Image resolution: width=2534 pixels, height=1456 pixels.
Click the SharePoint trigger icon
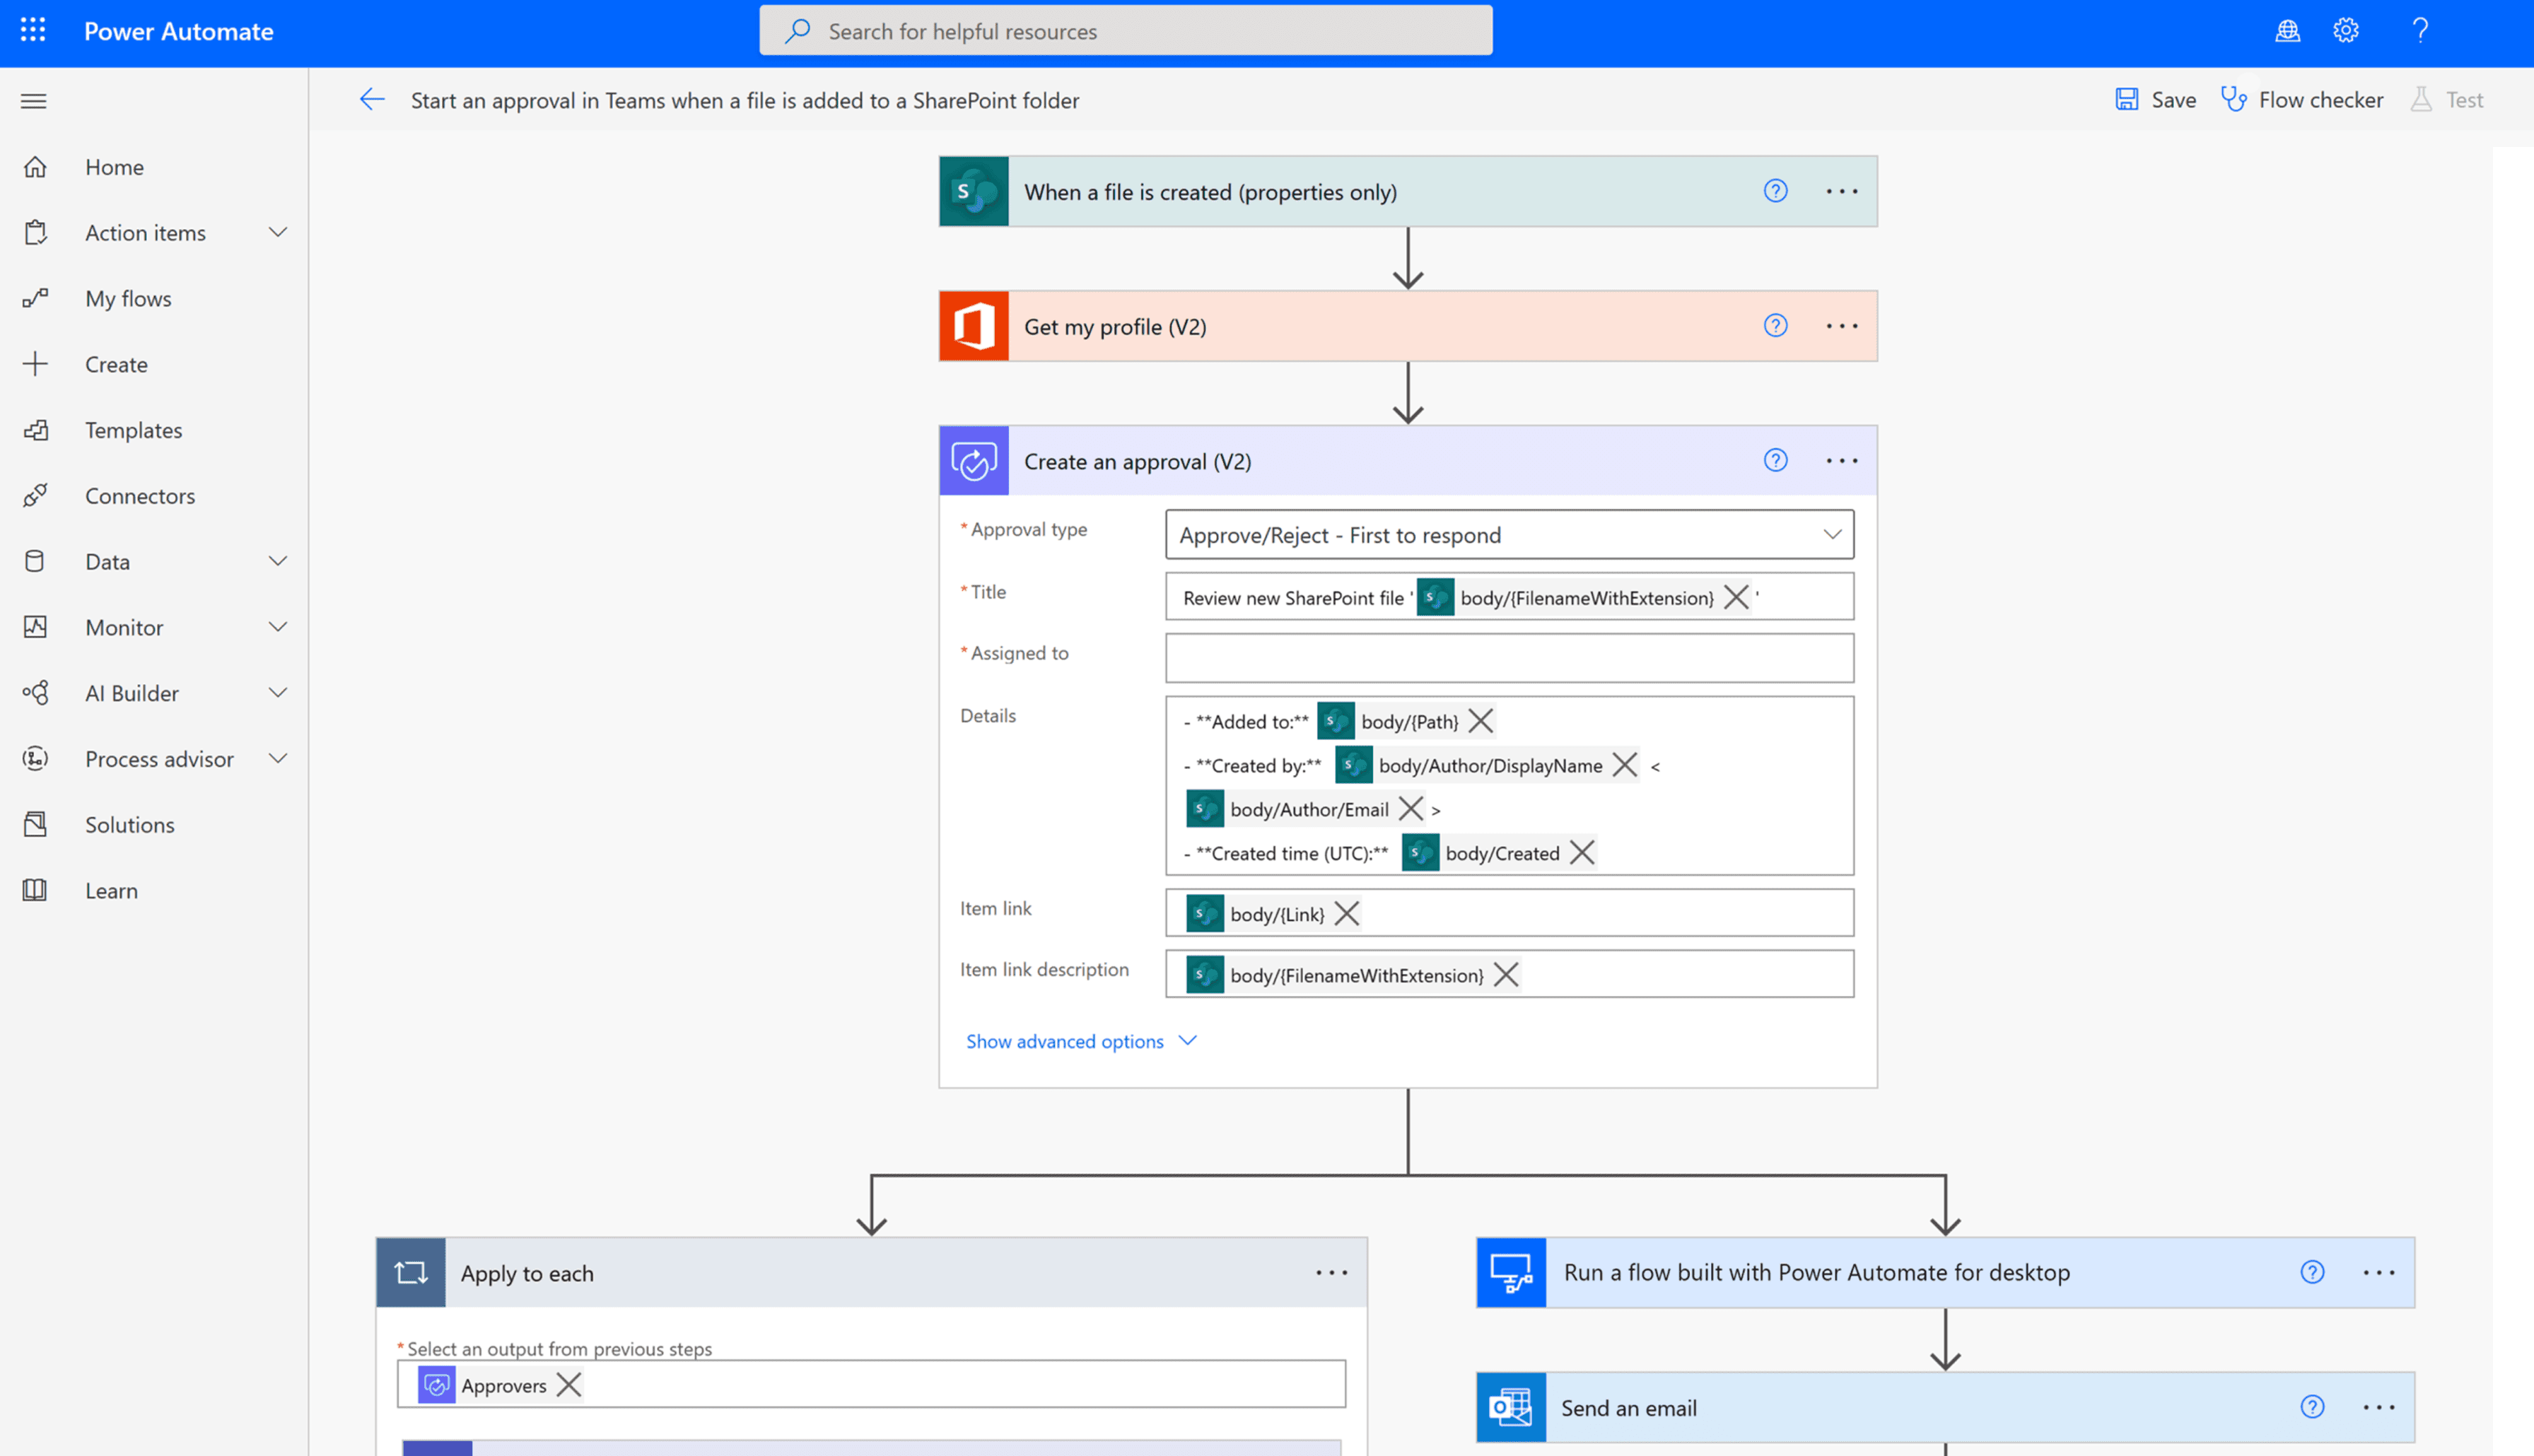(973, 191)
